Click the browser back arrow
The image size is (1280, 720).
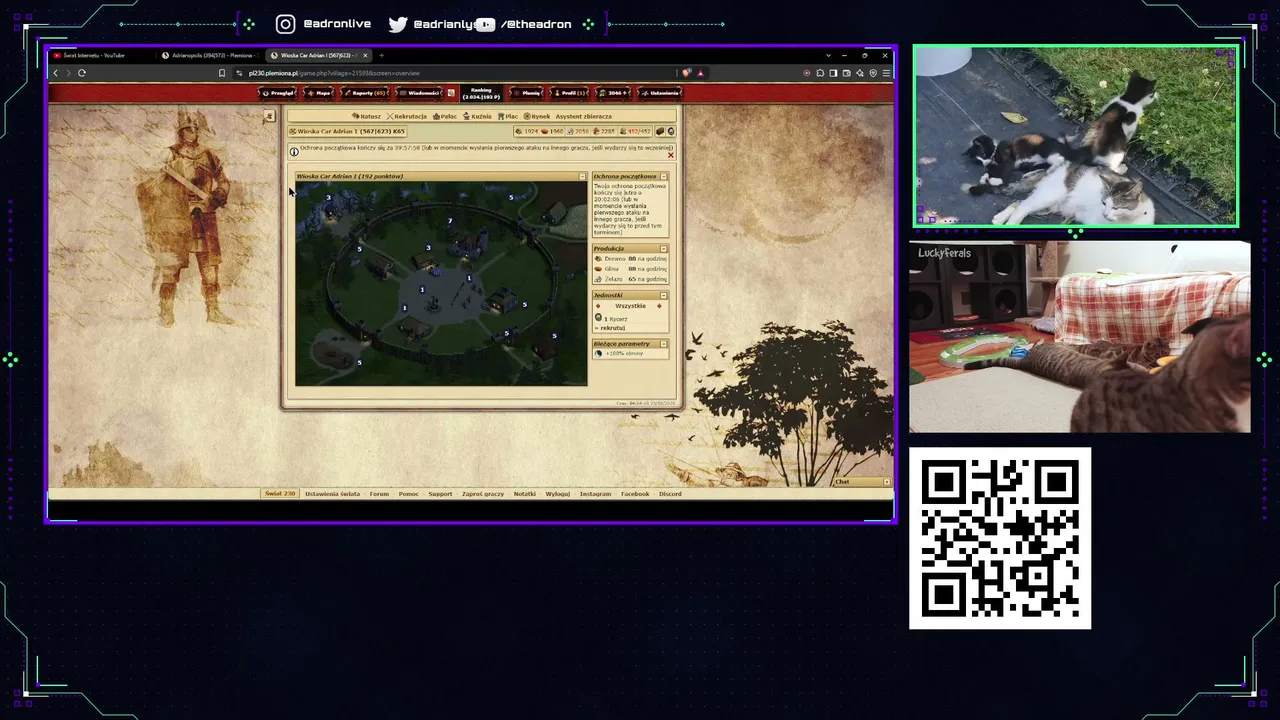point(56,73)
